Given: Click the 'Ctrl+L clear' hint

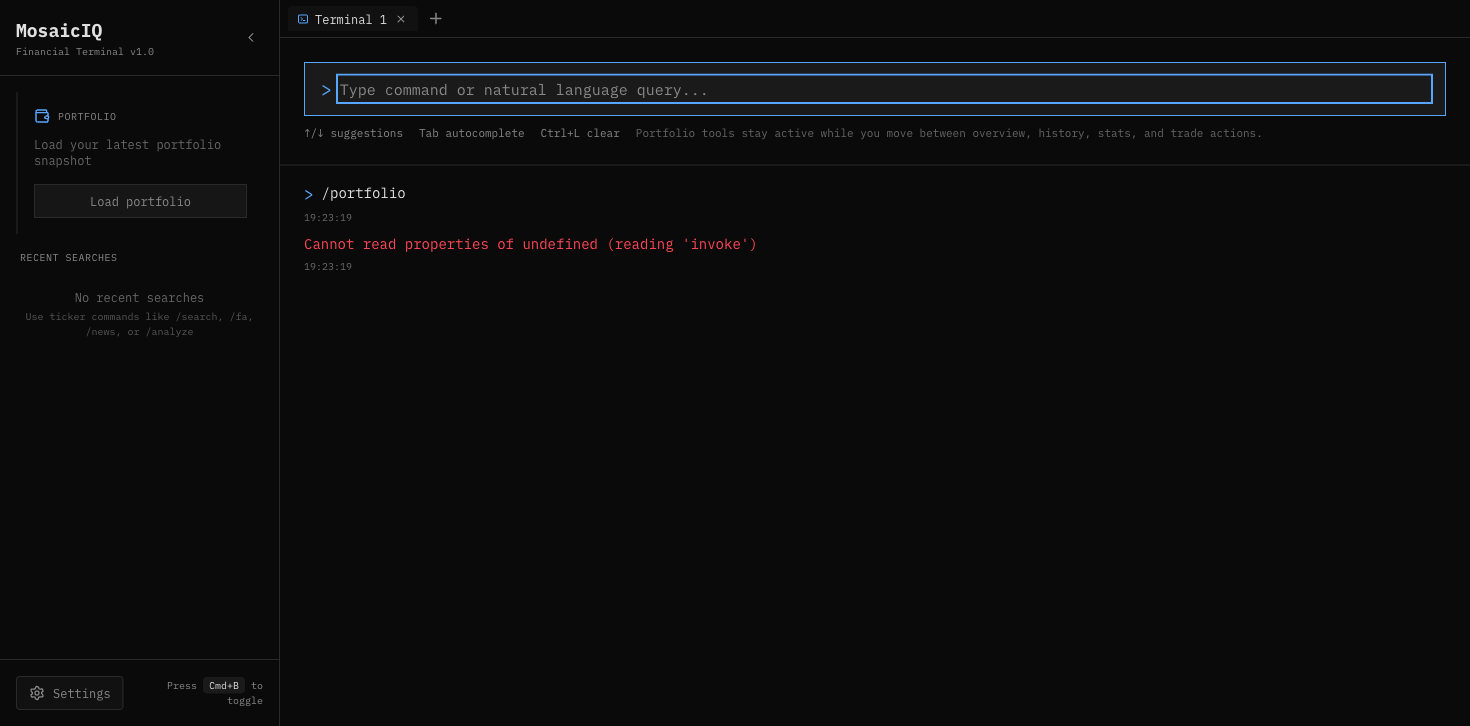Looking at the screenshot, I should [x=580, y=133].
